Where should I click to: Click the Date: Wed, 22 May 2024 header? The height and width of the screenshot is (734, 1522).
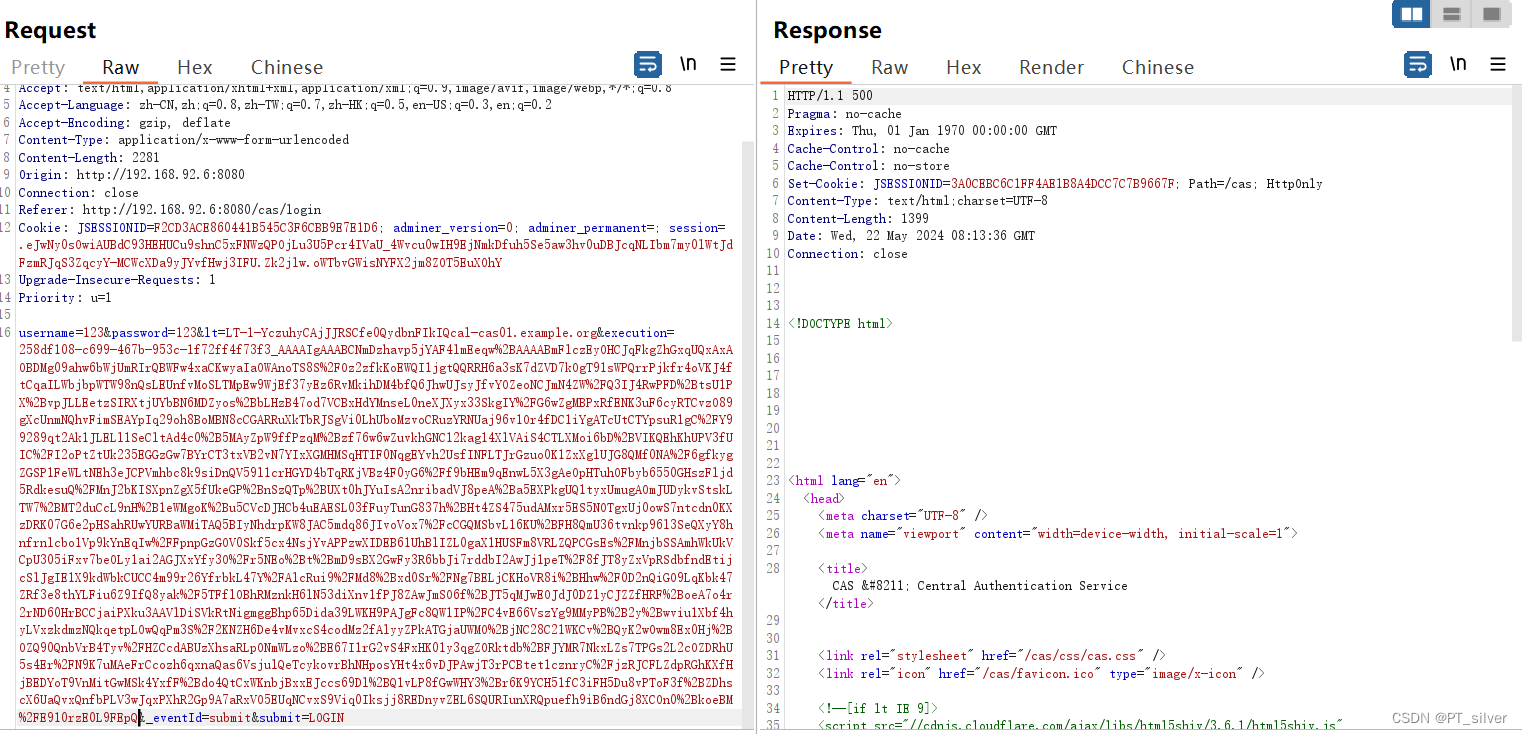[911, 236]
